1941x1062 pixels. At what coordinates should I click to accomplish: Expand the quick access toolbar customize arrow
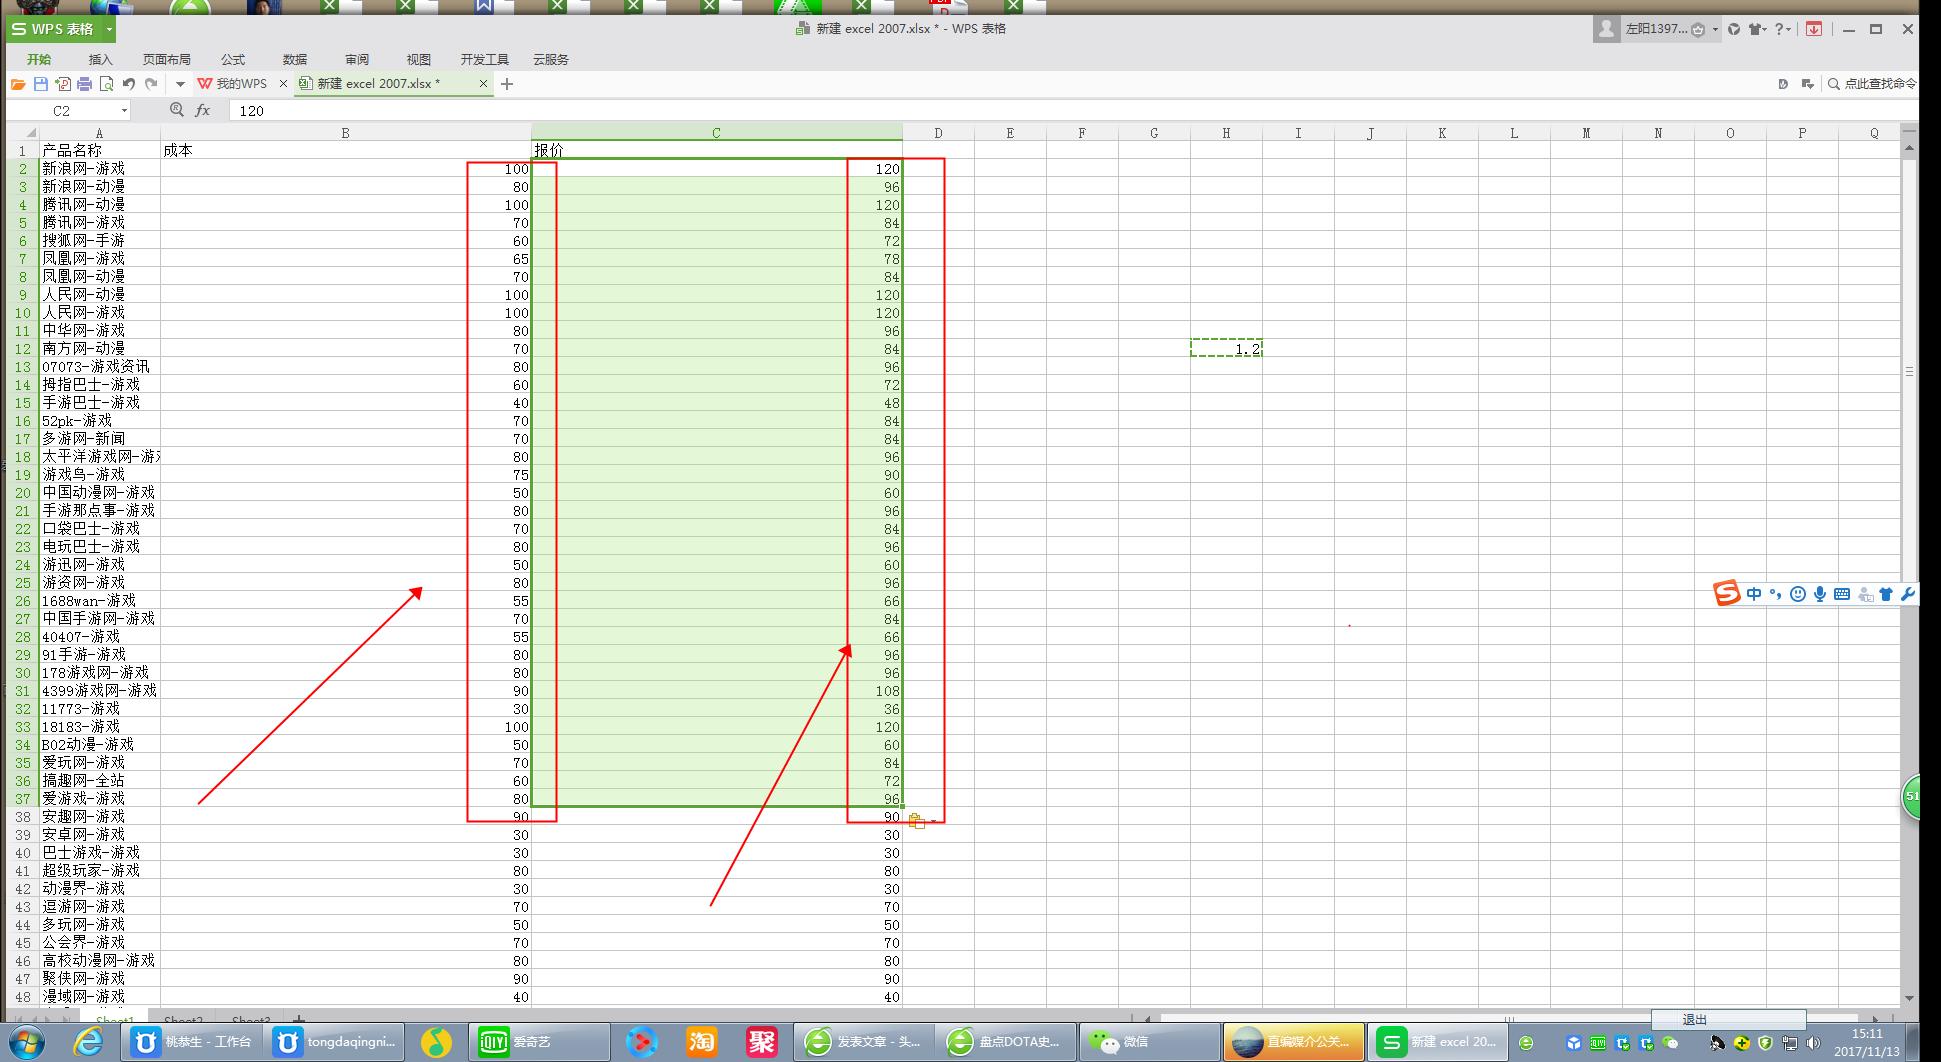pyautogui.click(x=180, y=84)
